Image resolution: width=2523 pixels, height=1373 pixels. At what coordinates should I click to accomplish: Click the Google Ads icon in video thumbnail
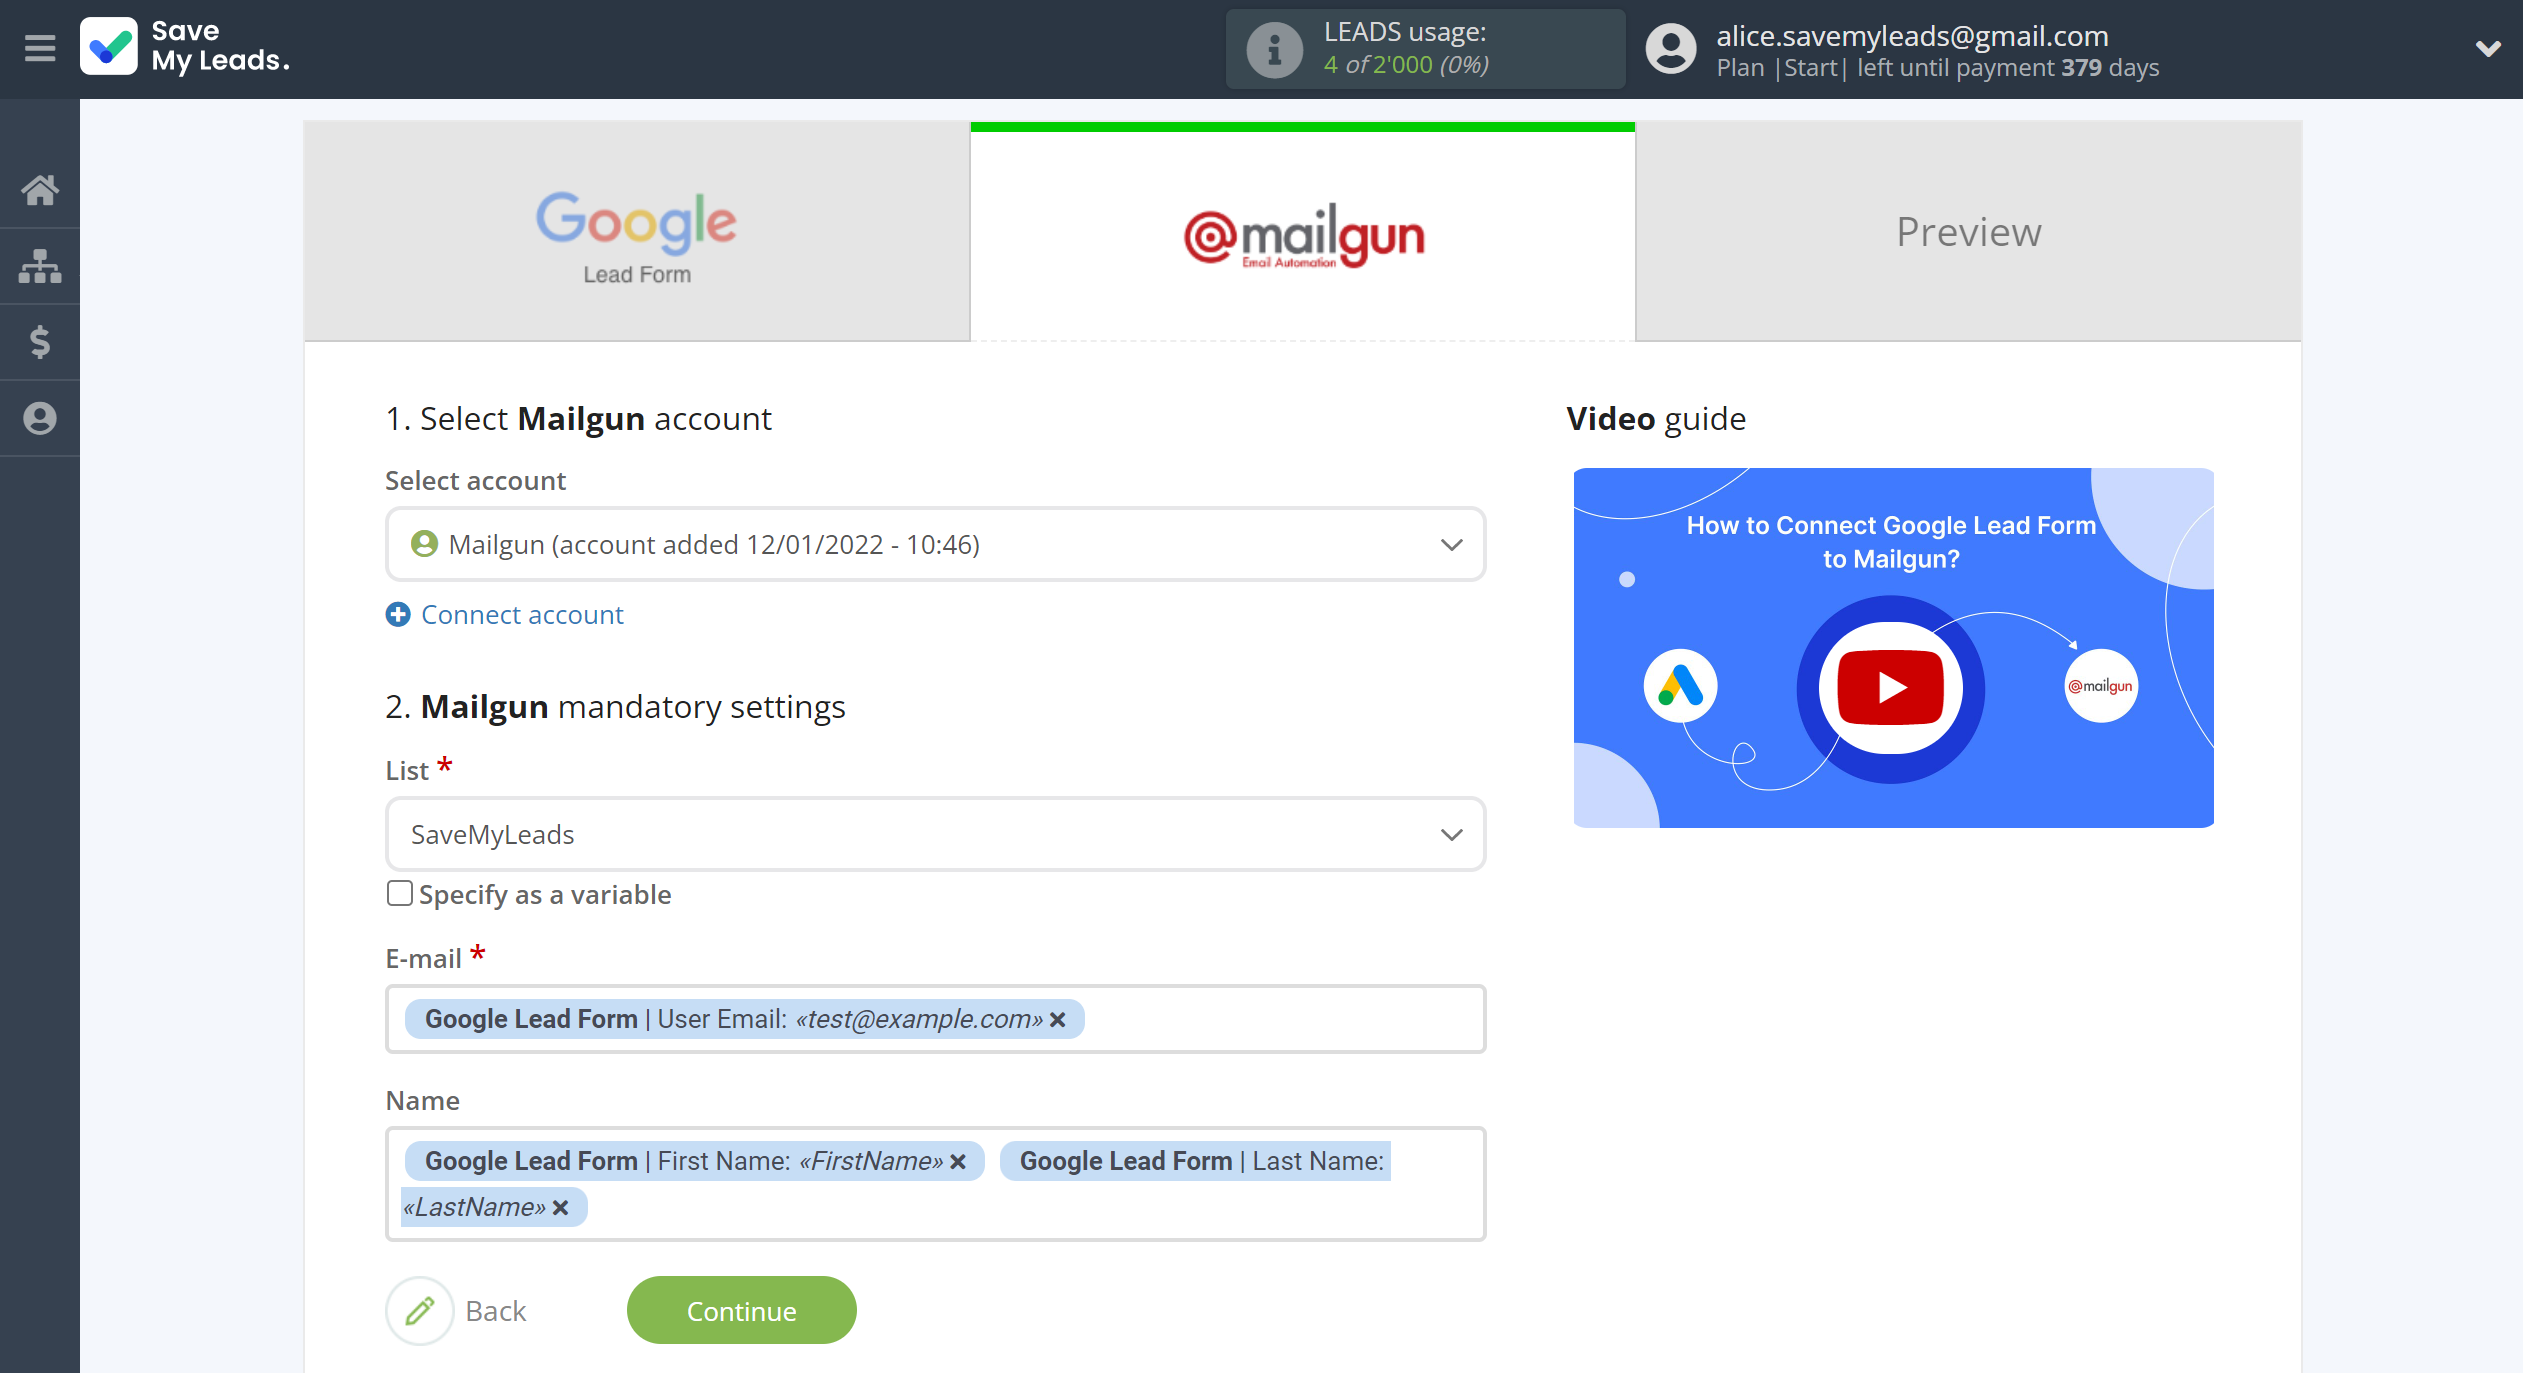pyautogui.click(x=1680, y=686)
